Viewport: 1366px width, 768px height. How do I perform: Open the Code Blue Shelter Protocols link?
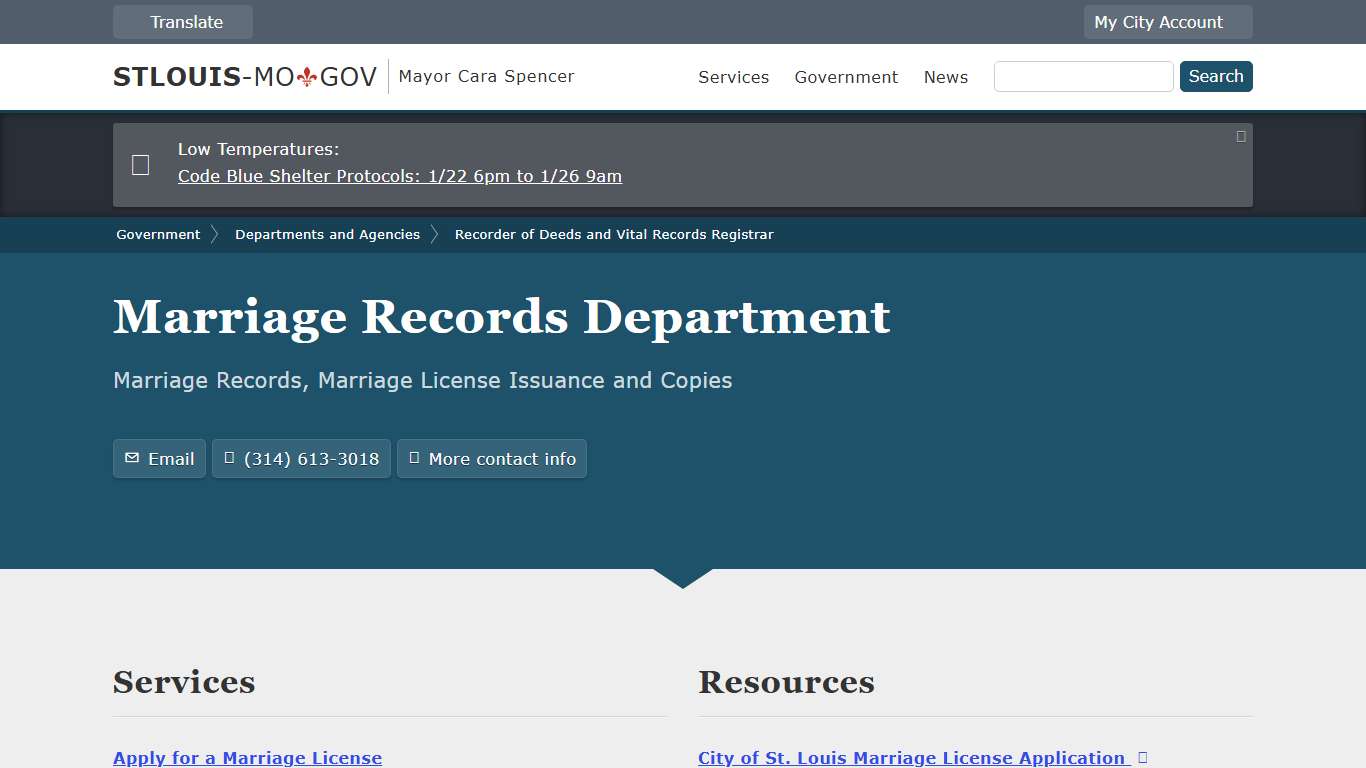pos(399,176)
